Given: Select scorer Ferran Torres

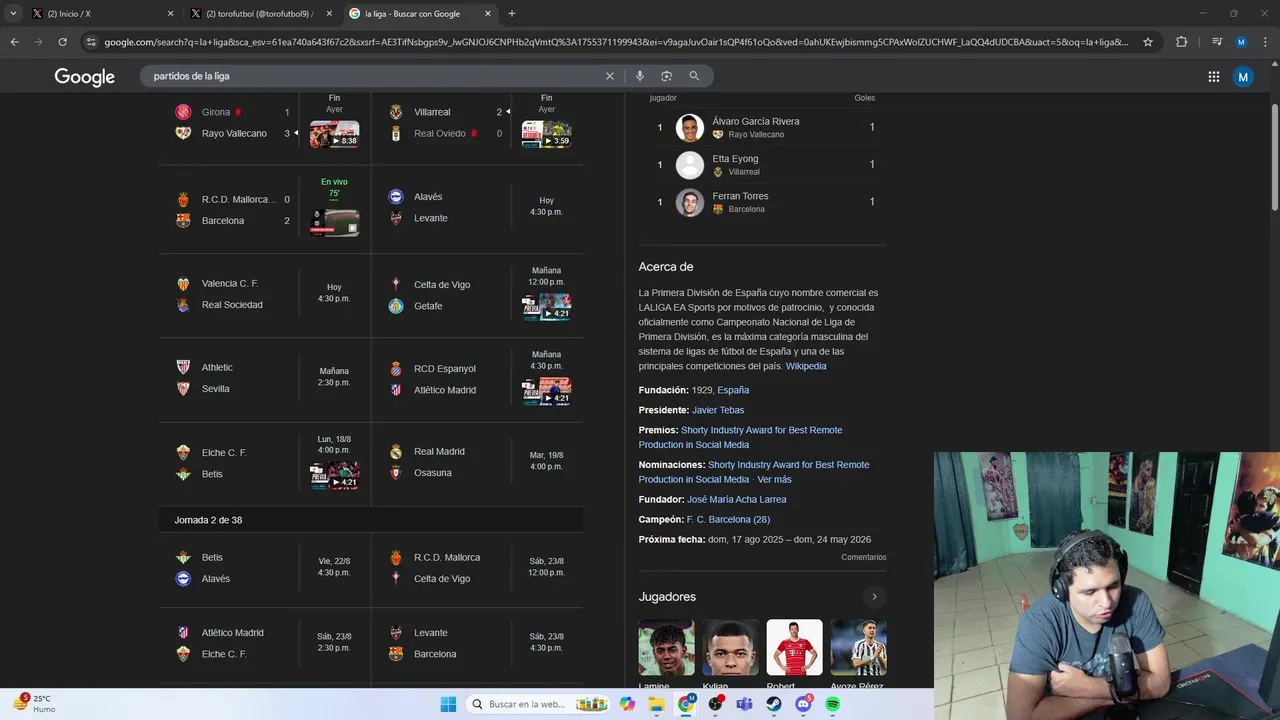Looking at the screenshot, I should point(762,202).
